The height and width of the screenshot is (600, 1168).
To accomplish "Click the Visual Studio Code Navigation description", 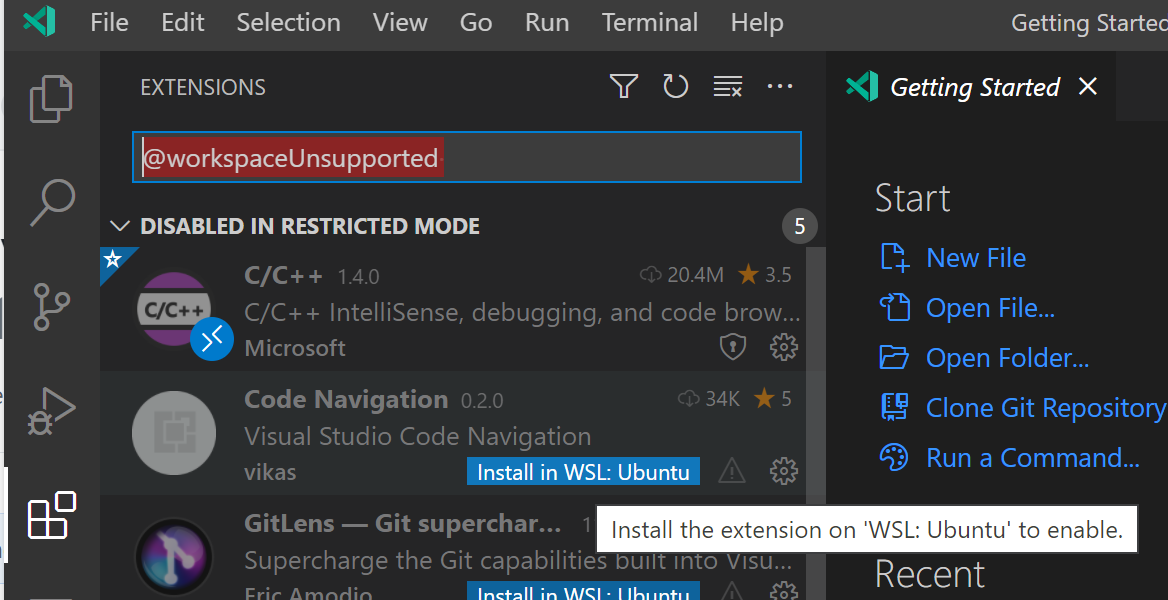I will pyautogui.click(x=418, y=436).
